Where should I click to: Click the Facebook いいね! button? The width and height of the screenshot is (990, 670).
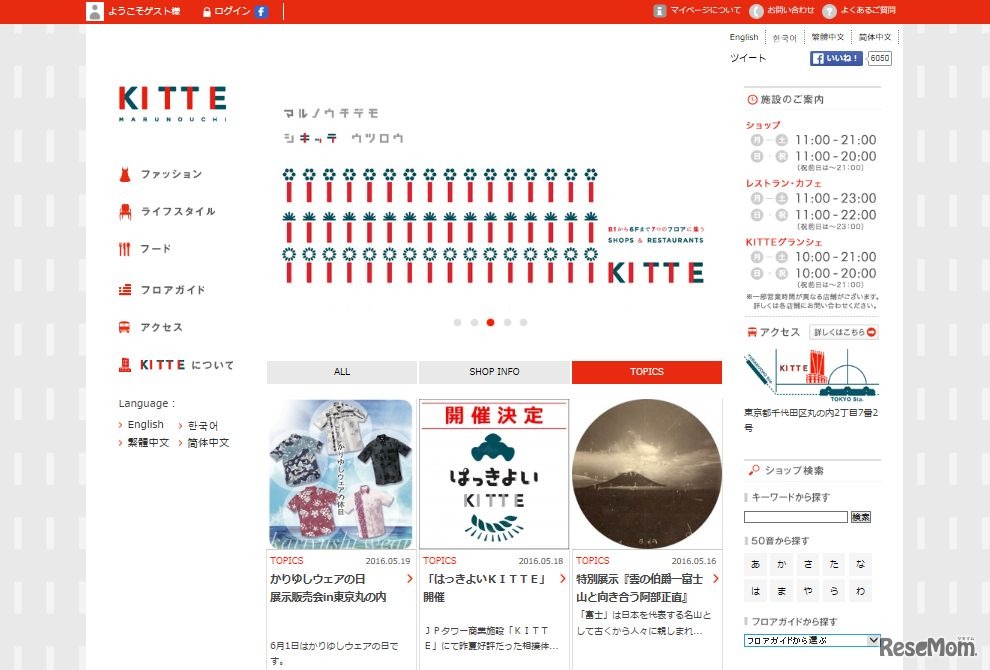click(x=836, y=59)
